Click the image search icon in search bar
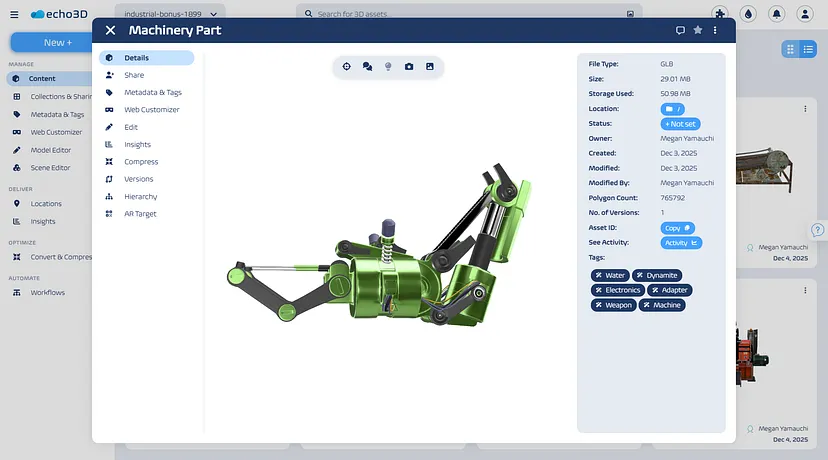Screen dimensions: 828x460 (630, 14)
